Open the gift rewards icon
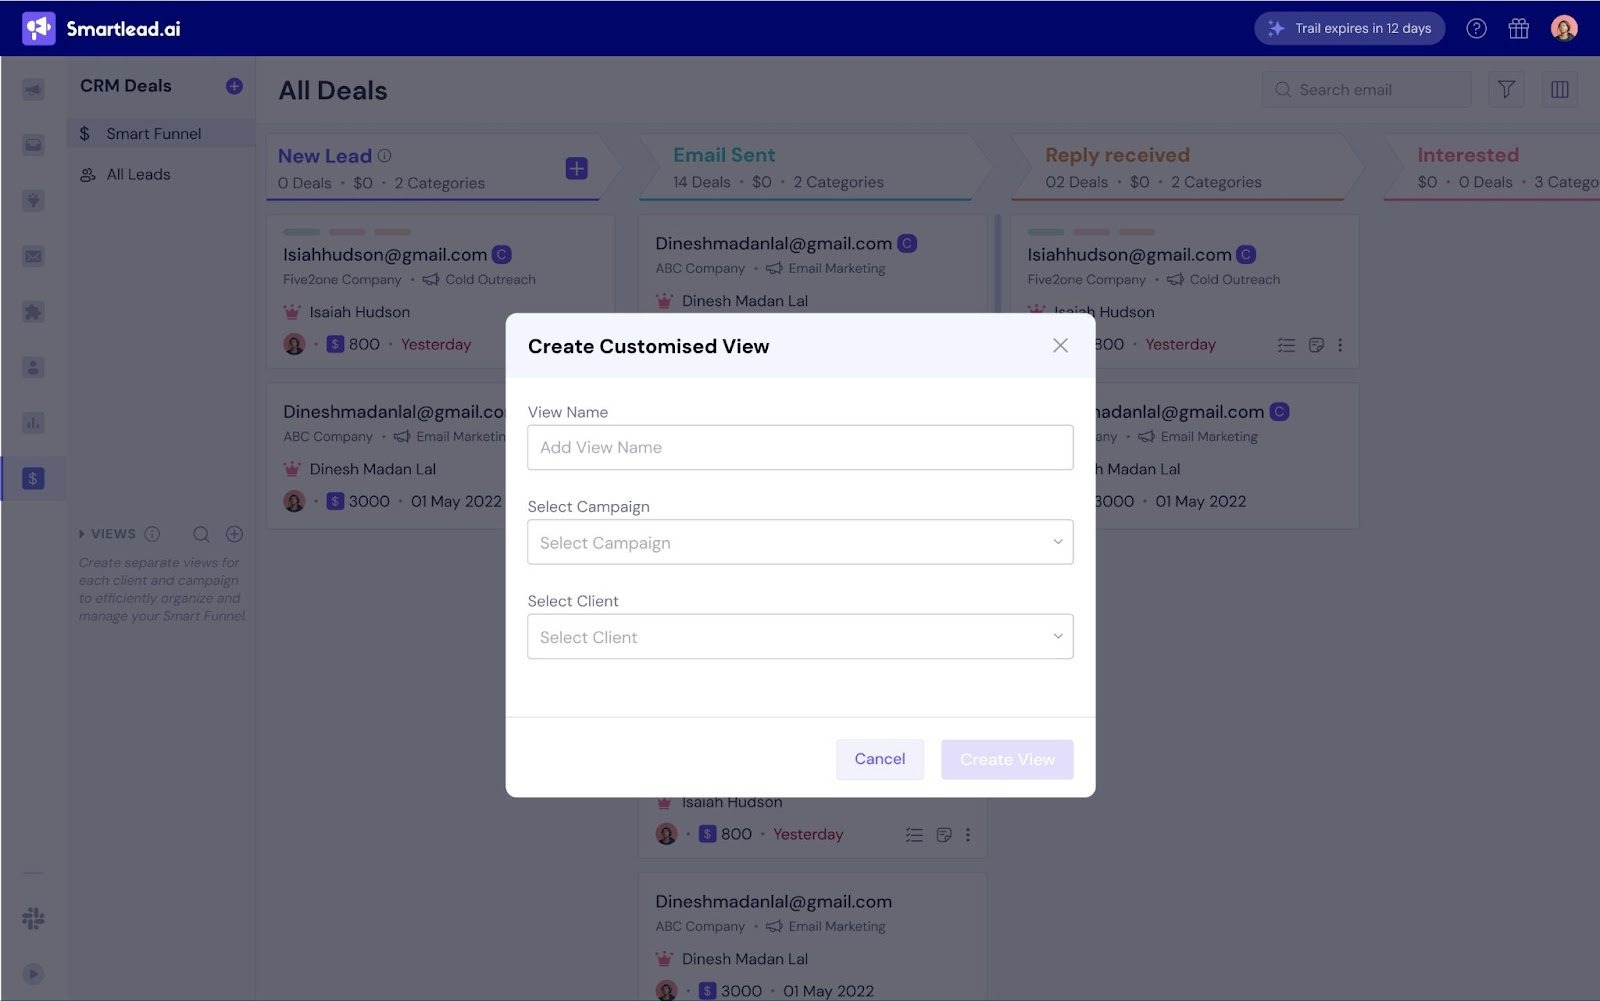Image resolution: width=1600 pixels, height=1001 pixels. click(1518, 29)
